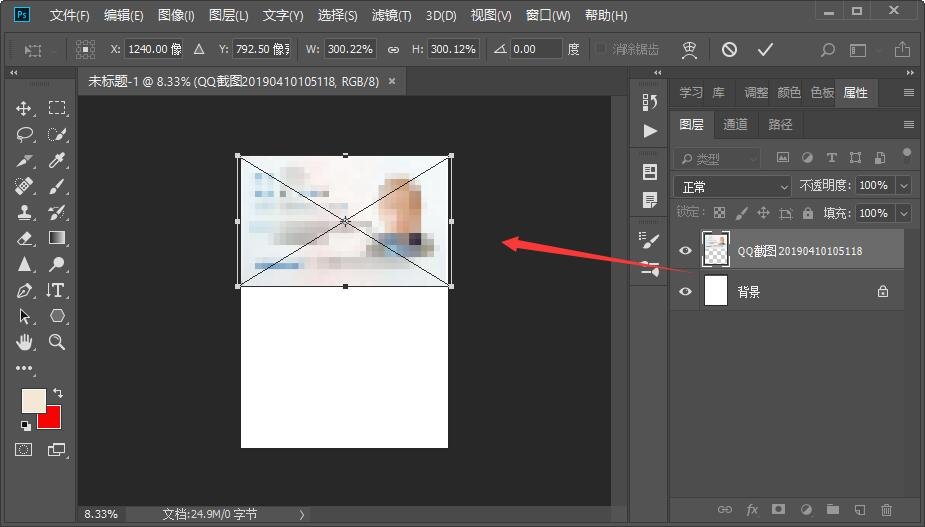Expand the 不透明度 opacity dropdown
The width and height of the screenshot is (925, 527).
point(904,186)
